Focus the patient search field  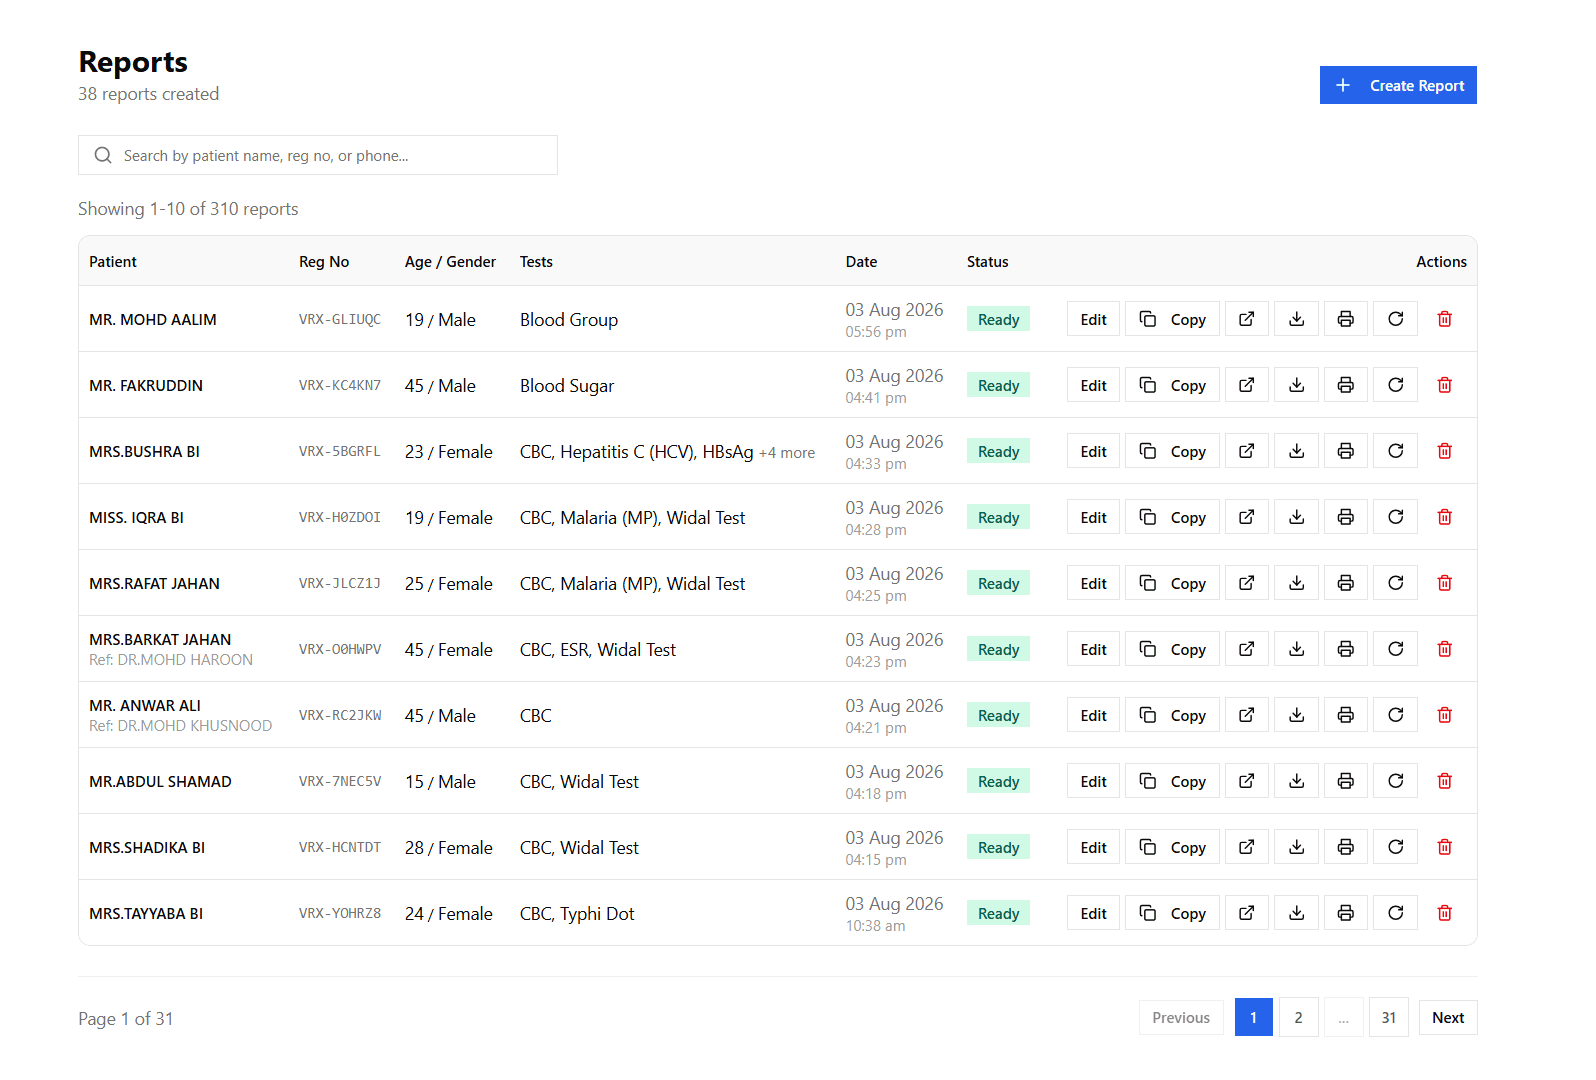click(x=318, y=155)
